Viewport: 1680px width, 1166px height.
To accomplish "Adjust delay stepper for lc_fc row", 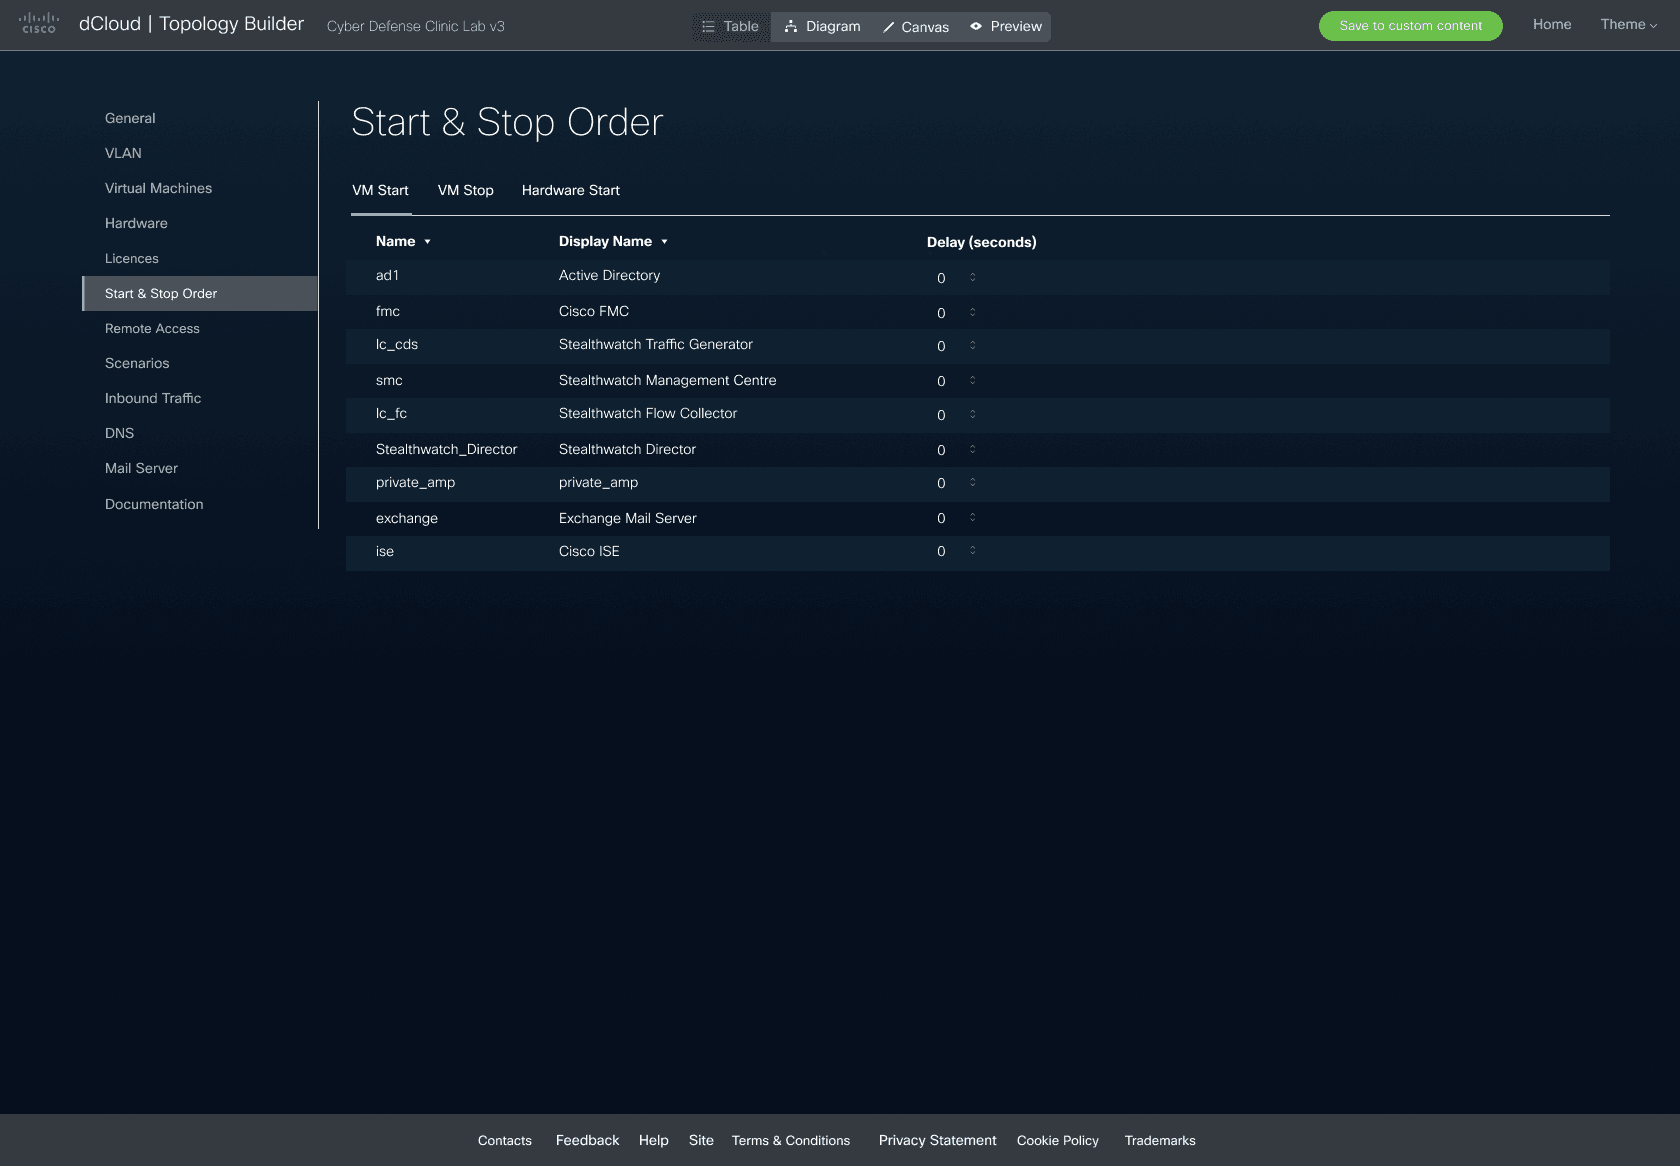I will (972, 414).
